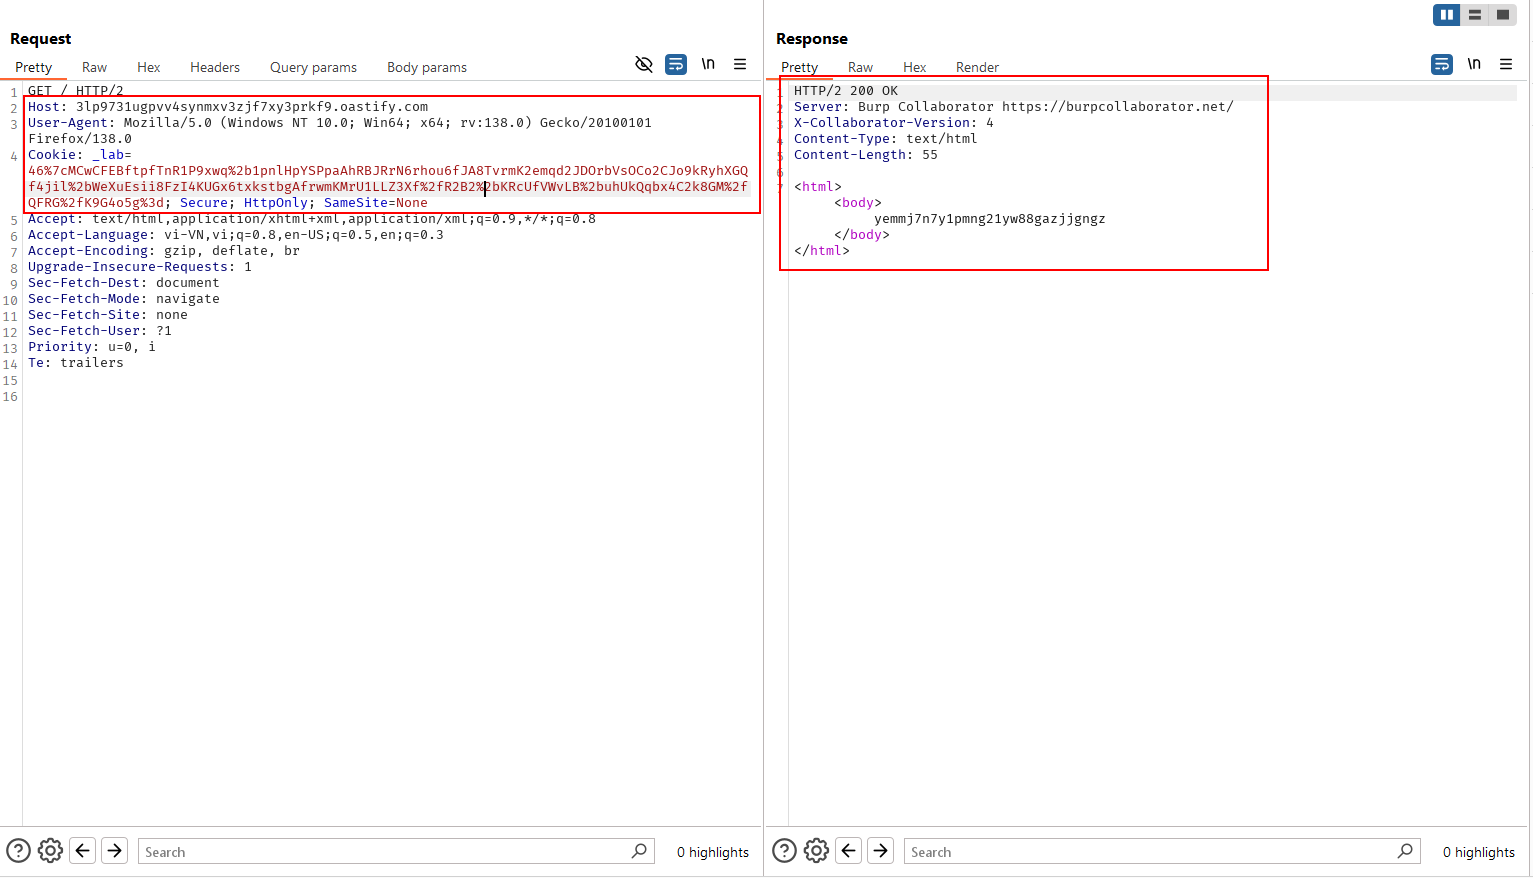
Task: Click response body string yemmj7n7y1pmng21yw88gazjjgngz
Action: pyautogui.click(x=990, y=219)
